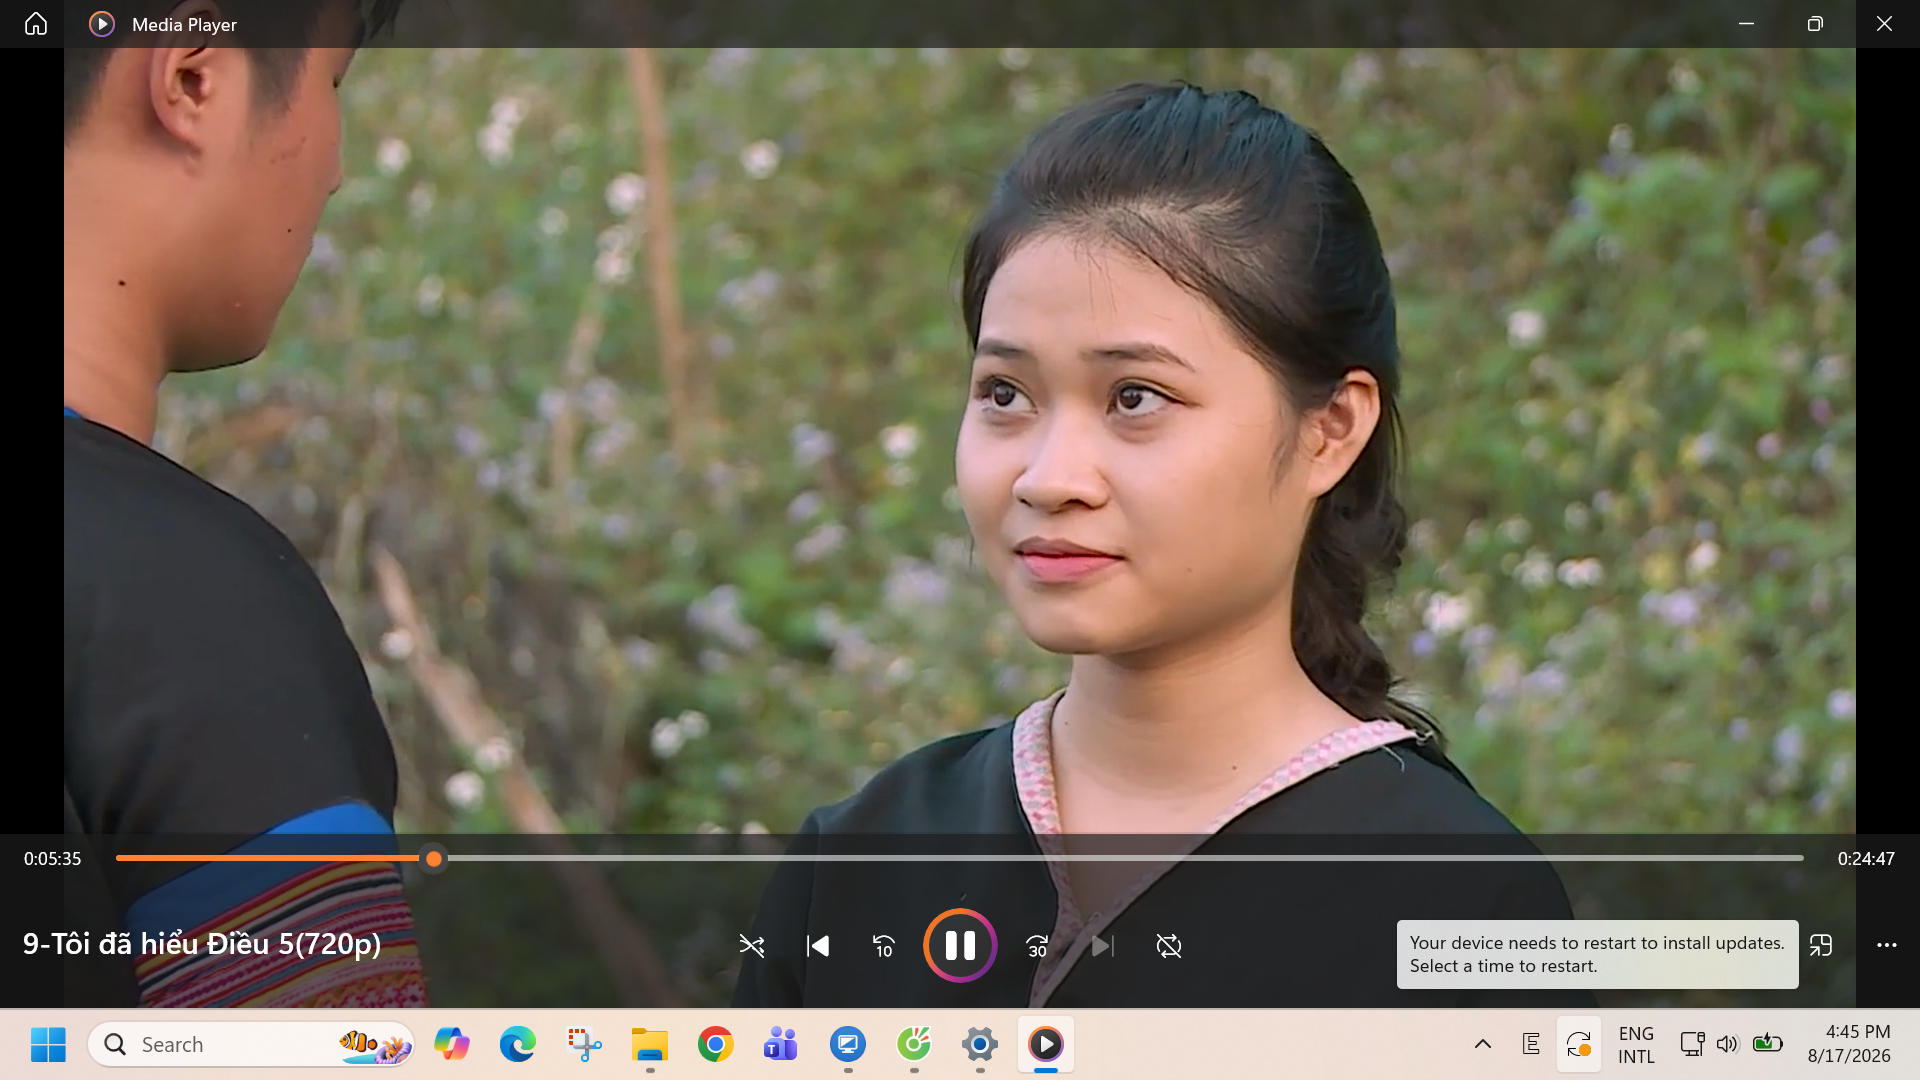Click the taskbar Search box
1920x1080 pixels.
pos(251,1045)
